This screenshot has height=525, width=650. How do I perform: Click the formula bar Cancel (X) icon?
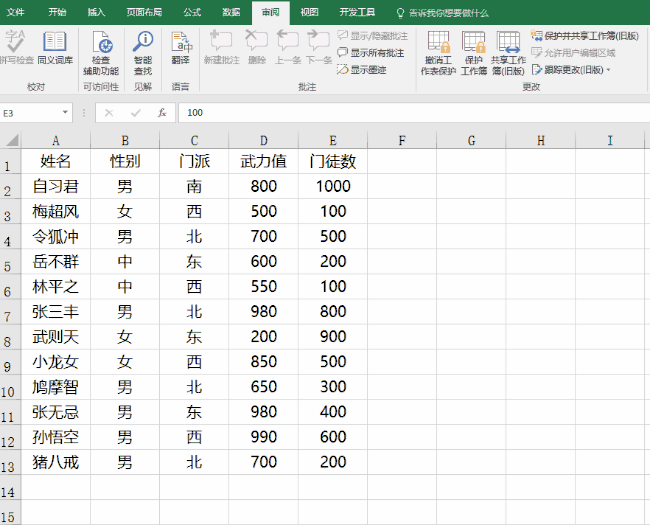(109, 112)
